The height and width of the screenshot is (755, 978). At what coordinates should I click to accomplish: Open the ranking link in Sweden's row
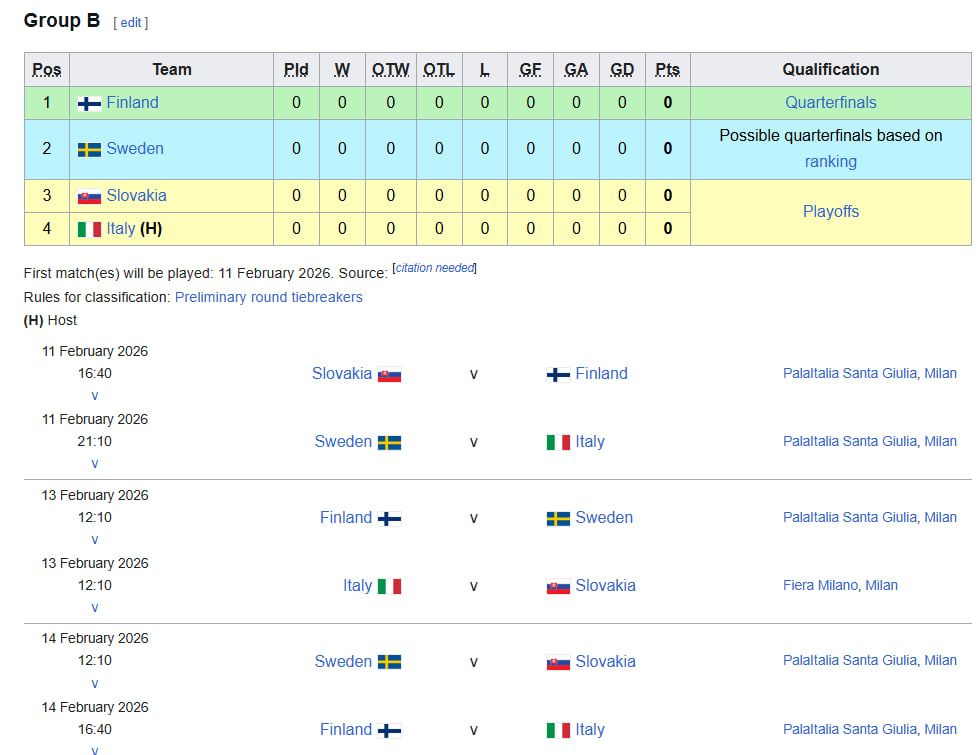pos(830,161)
